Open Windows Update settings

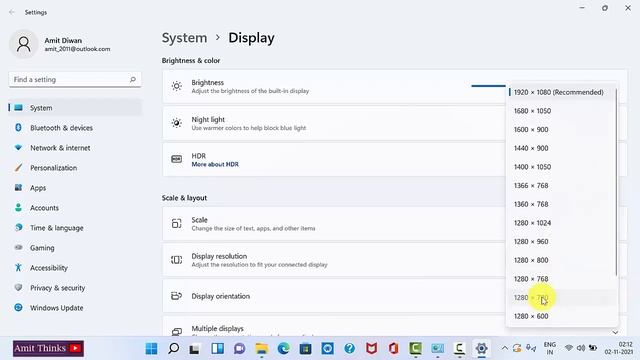tap(75, 308)
